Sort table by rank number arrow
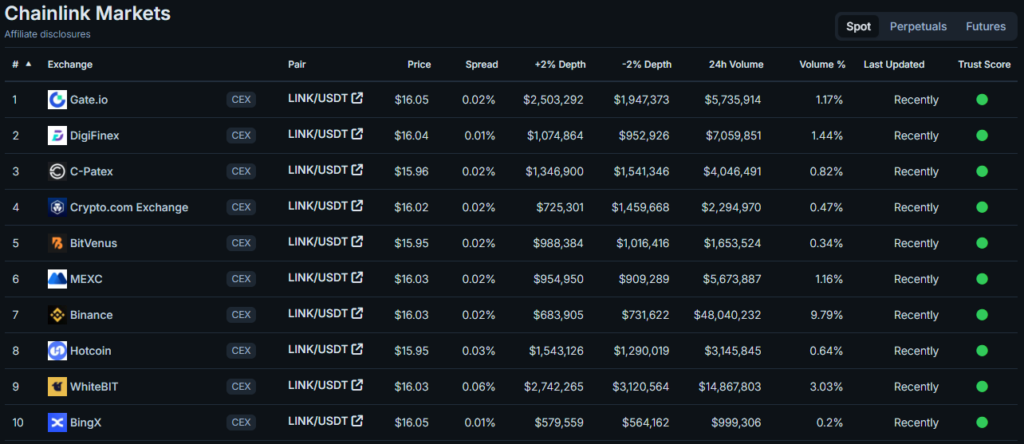 (28, 64)
